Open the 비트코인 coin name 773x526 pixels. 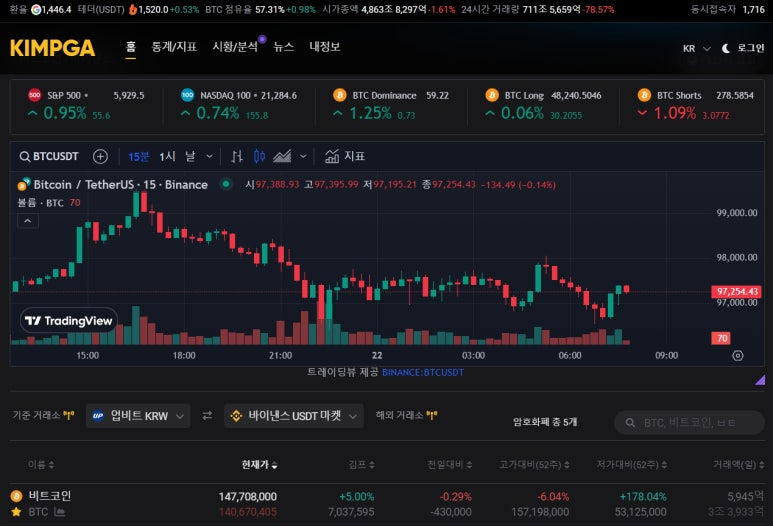click(49, 496)
